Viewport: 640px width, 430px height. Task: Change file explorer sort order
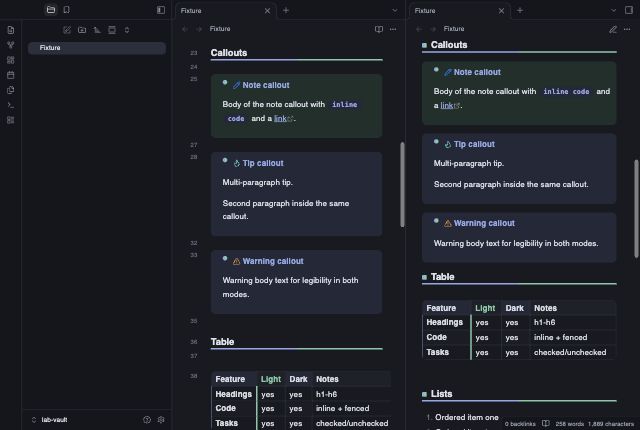click(x=97, y=30)
